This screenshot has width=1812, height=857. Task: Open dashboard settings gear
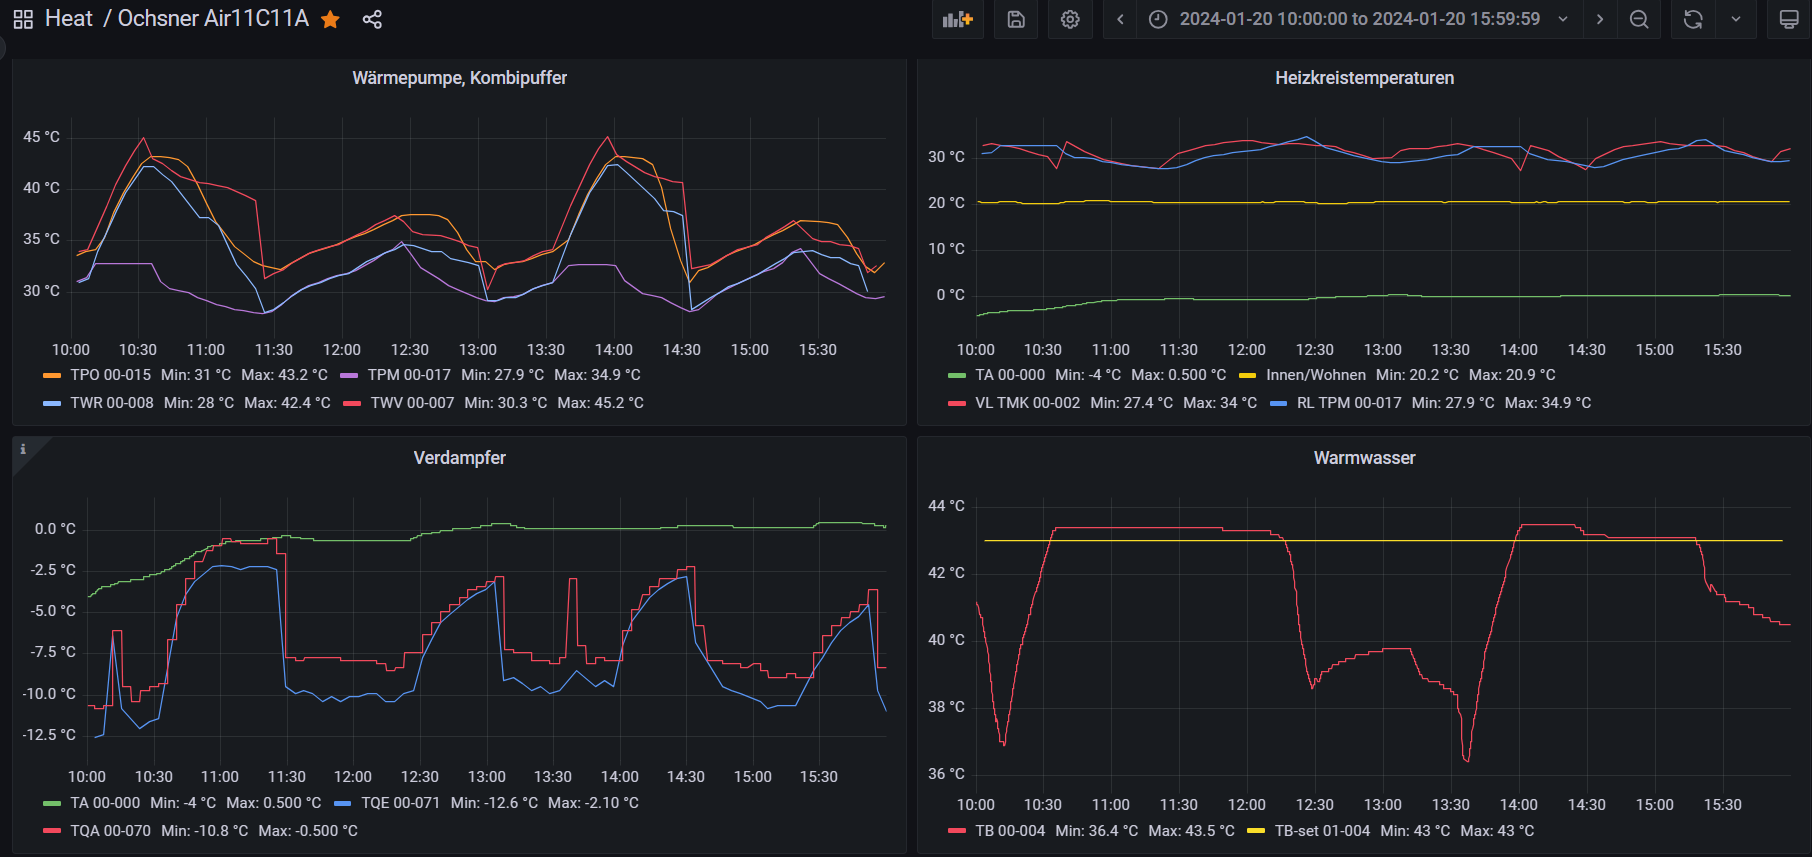click(x=1070, y=19)
